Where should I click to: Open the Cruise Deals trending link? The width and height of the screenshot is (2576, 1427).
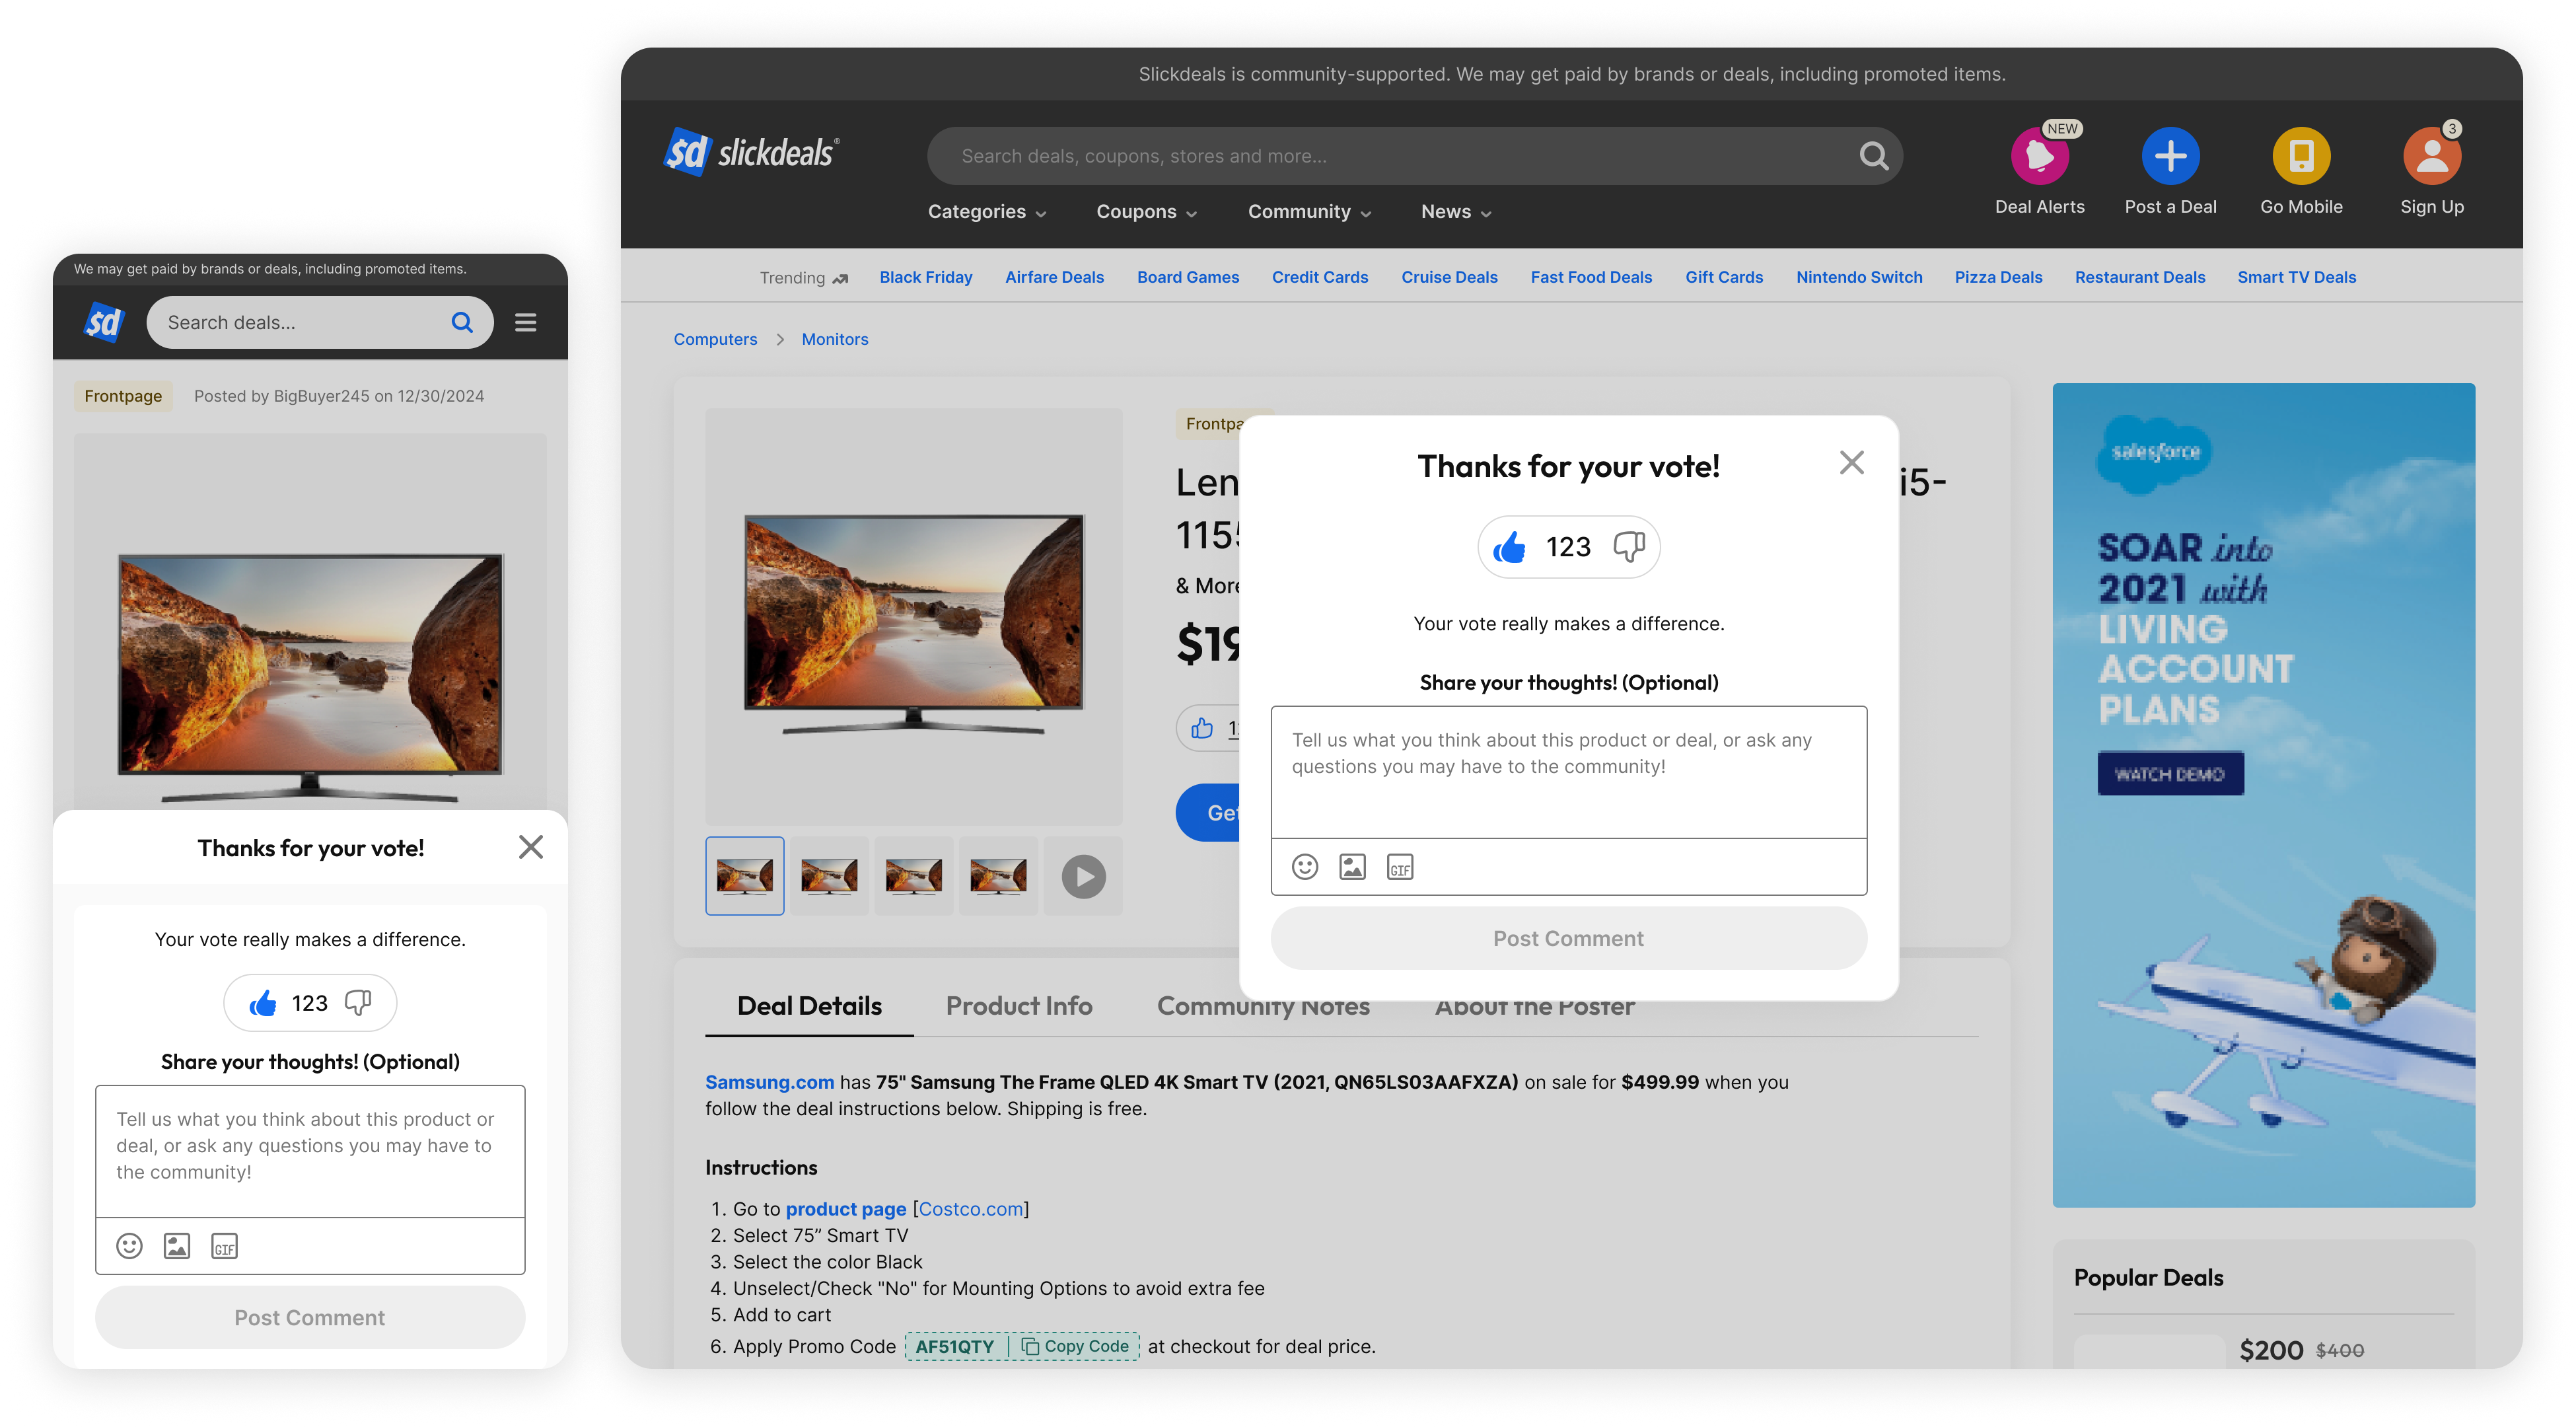tap(1449, 277)
